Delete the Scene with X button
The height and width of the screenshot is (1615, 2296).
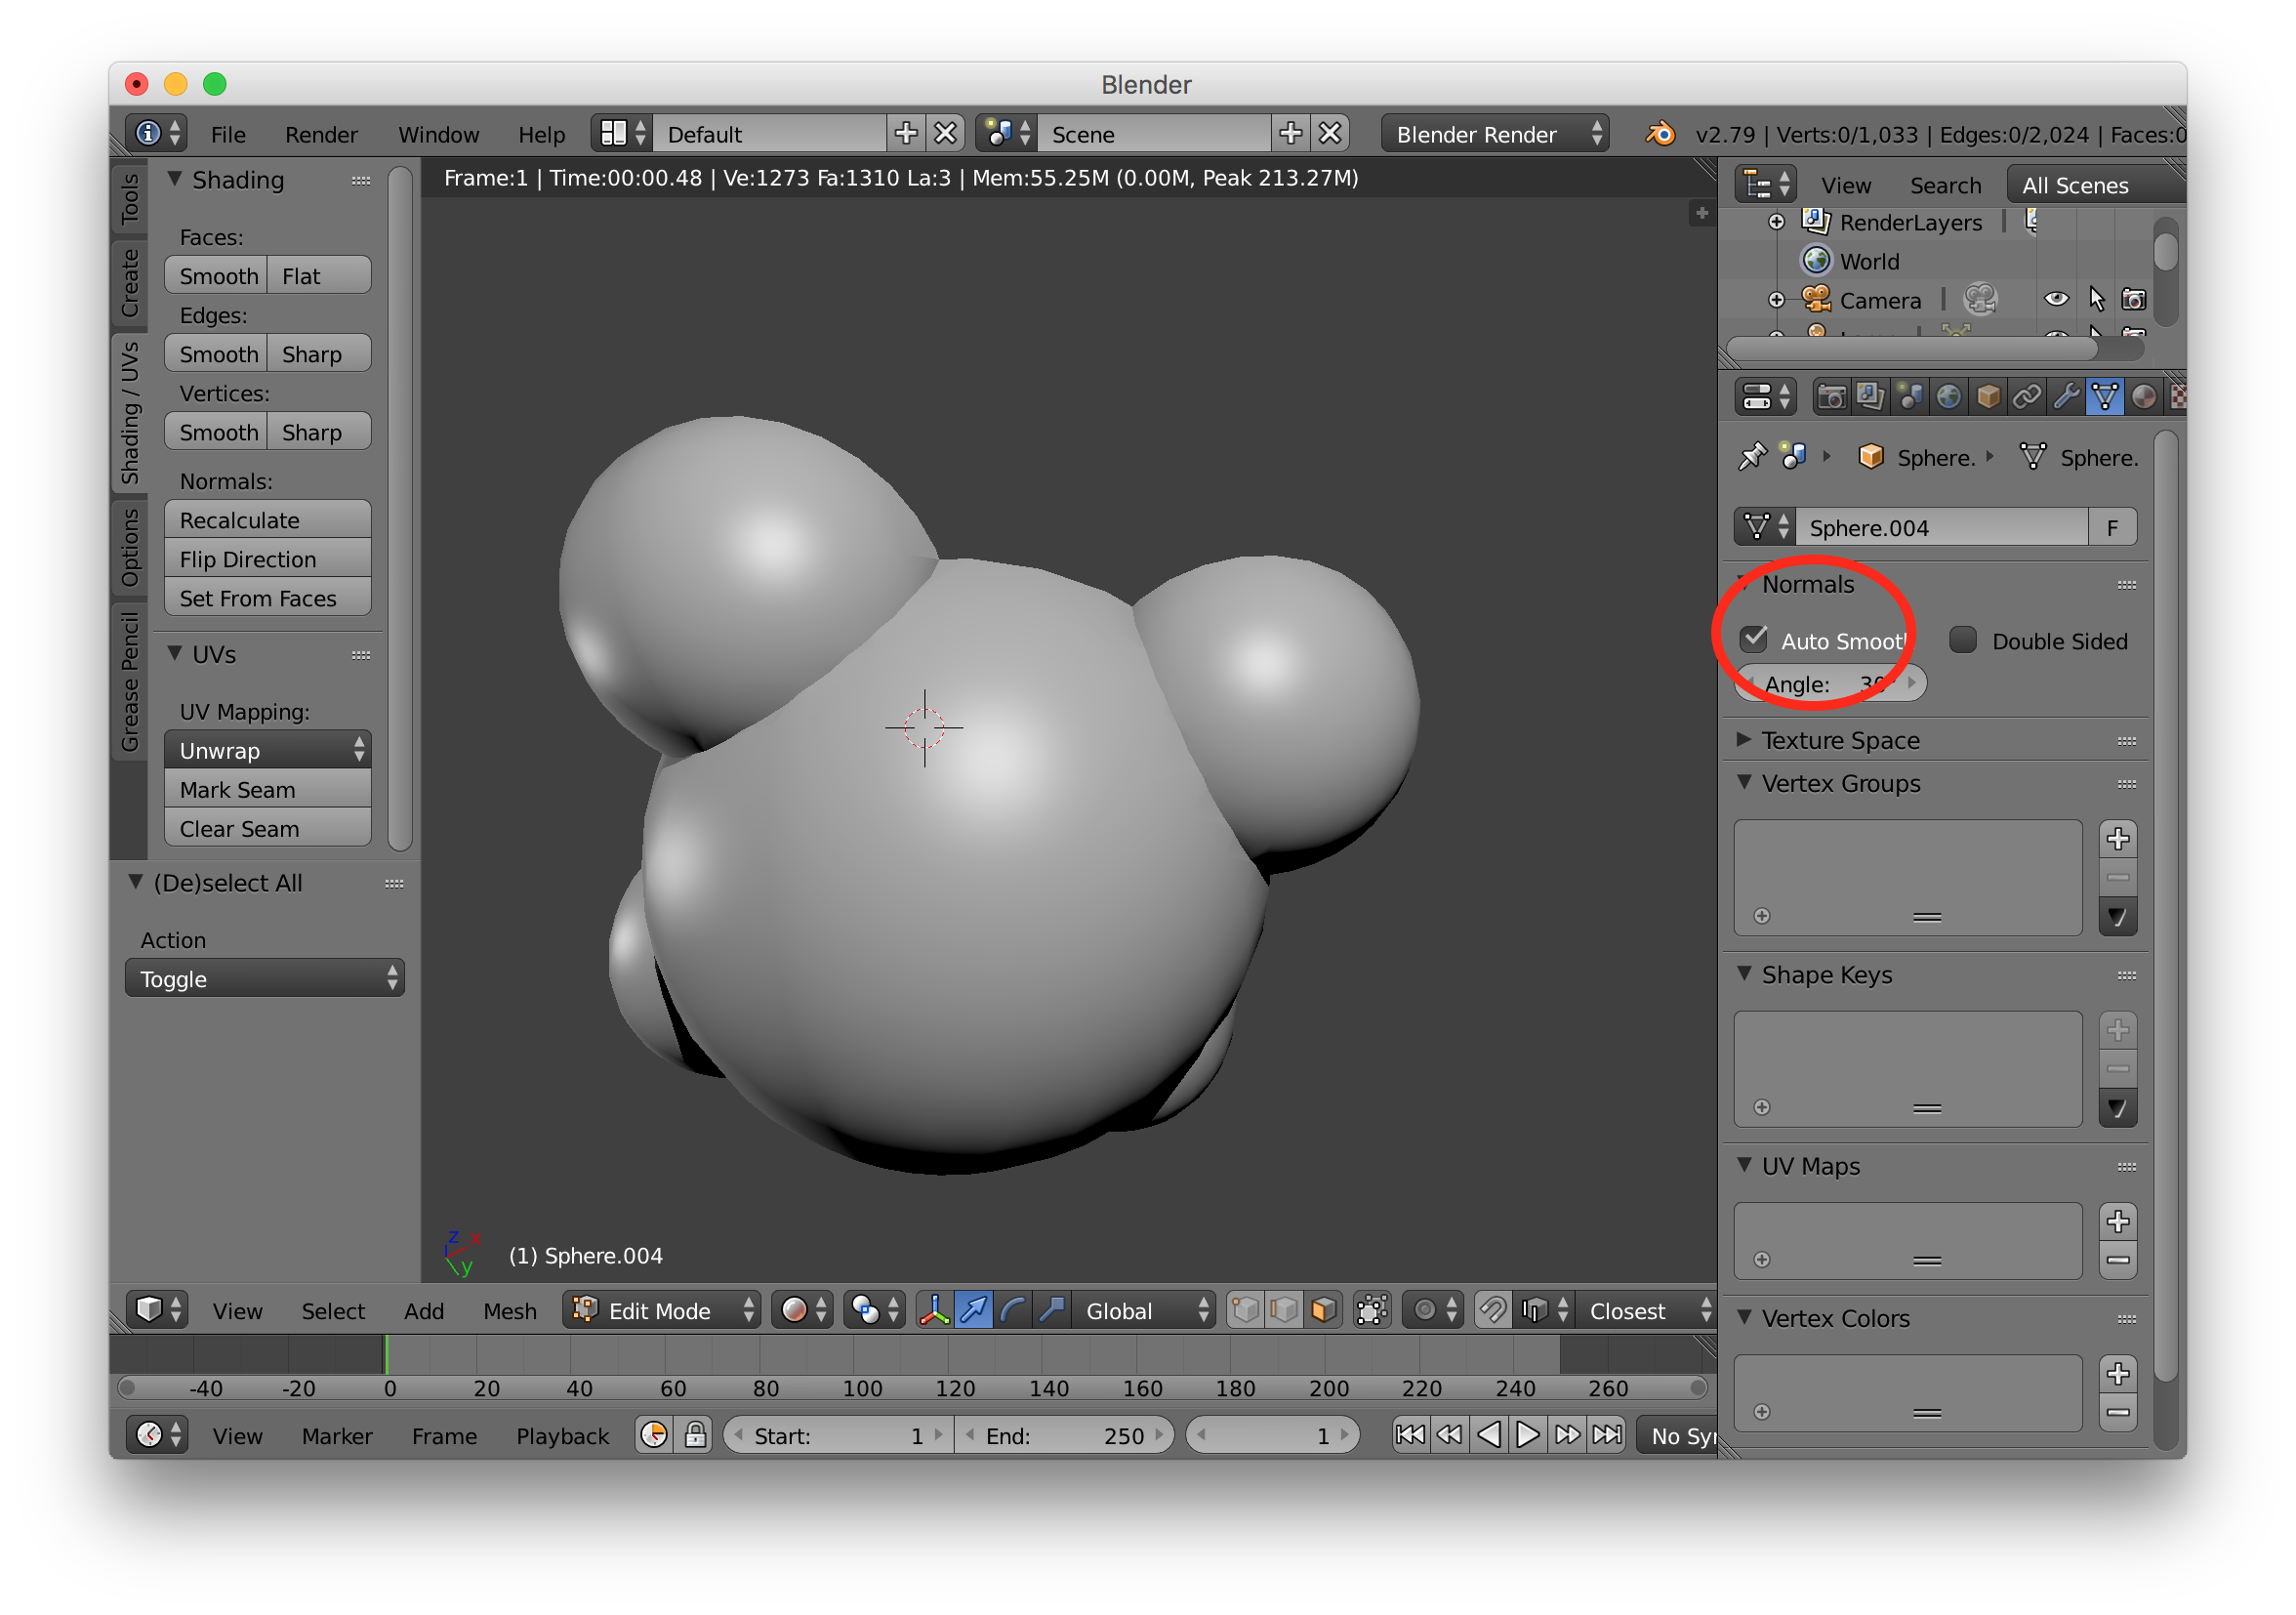pyautogui.click(x=1330, y=134)
